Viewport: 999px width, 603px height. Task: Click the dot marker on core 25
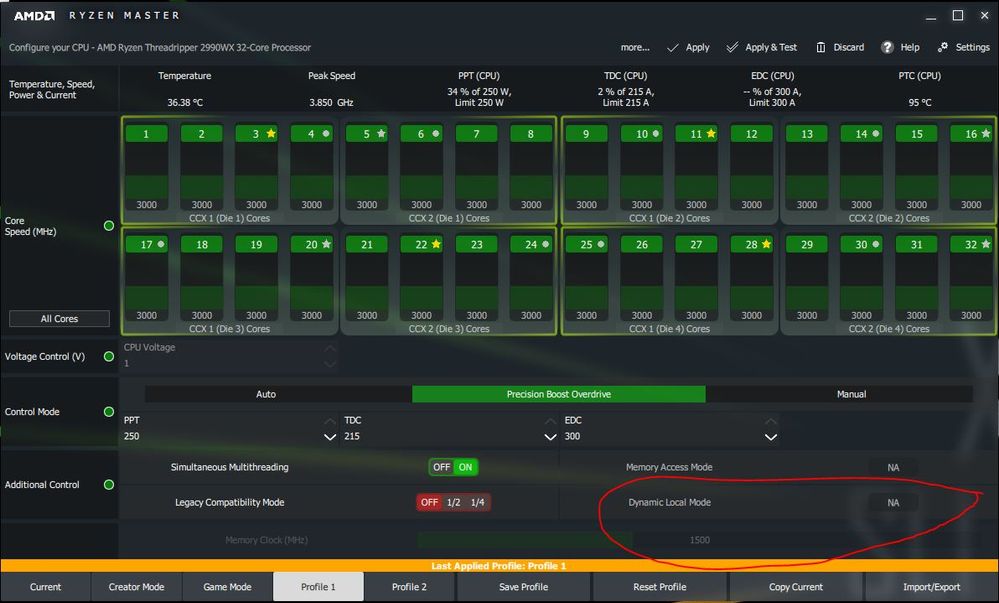pyautogui.click(x=601, y=243)
